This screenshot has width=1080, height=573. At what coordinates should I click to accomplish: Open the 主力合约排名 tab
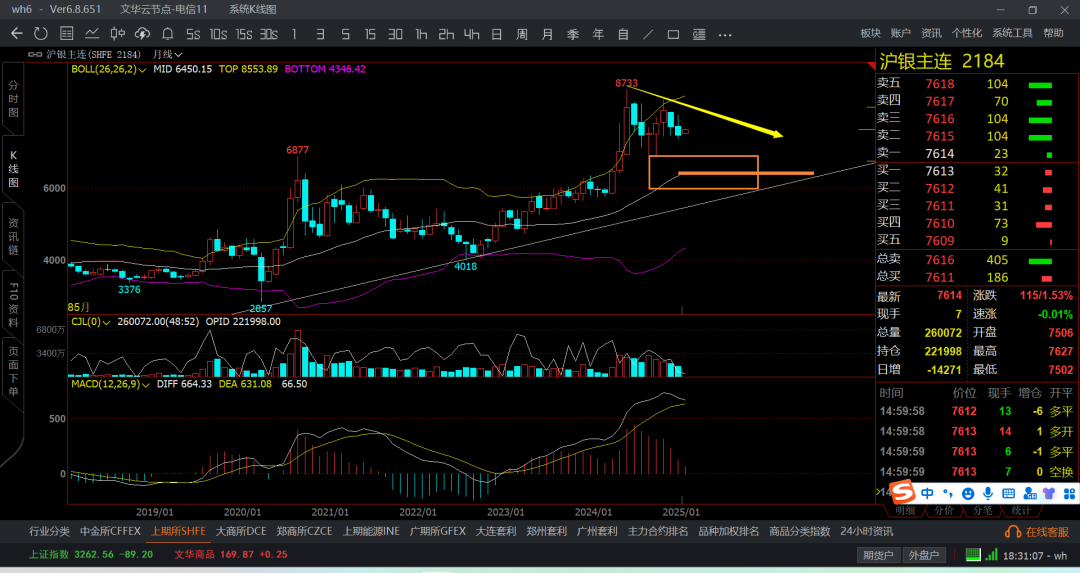tap(658, 532)
